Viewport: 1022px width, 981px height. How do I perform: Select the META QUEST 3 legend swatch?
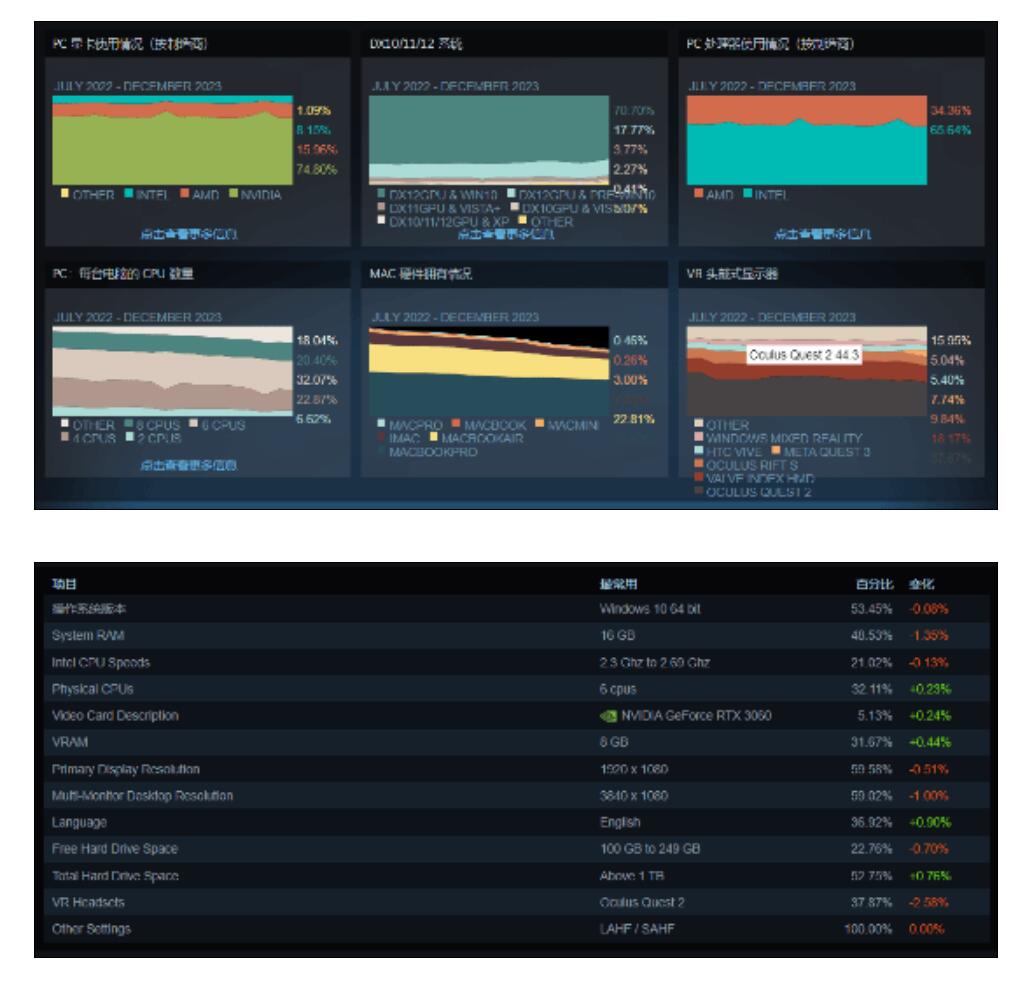tap(776, 450)
